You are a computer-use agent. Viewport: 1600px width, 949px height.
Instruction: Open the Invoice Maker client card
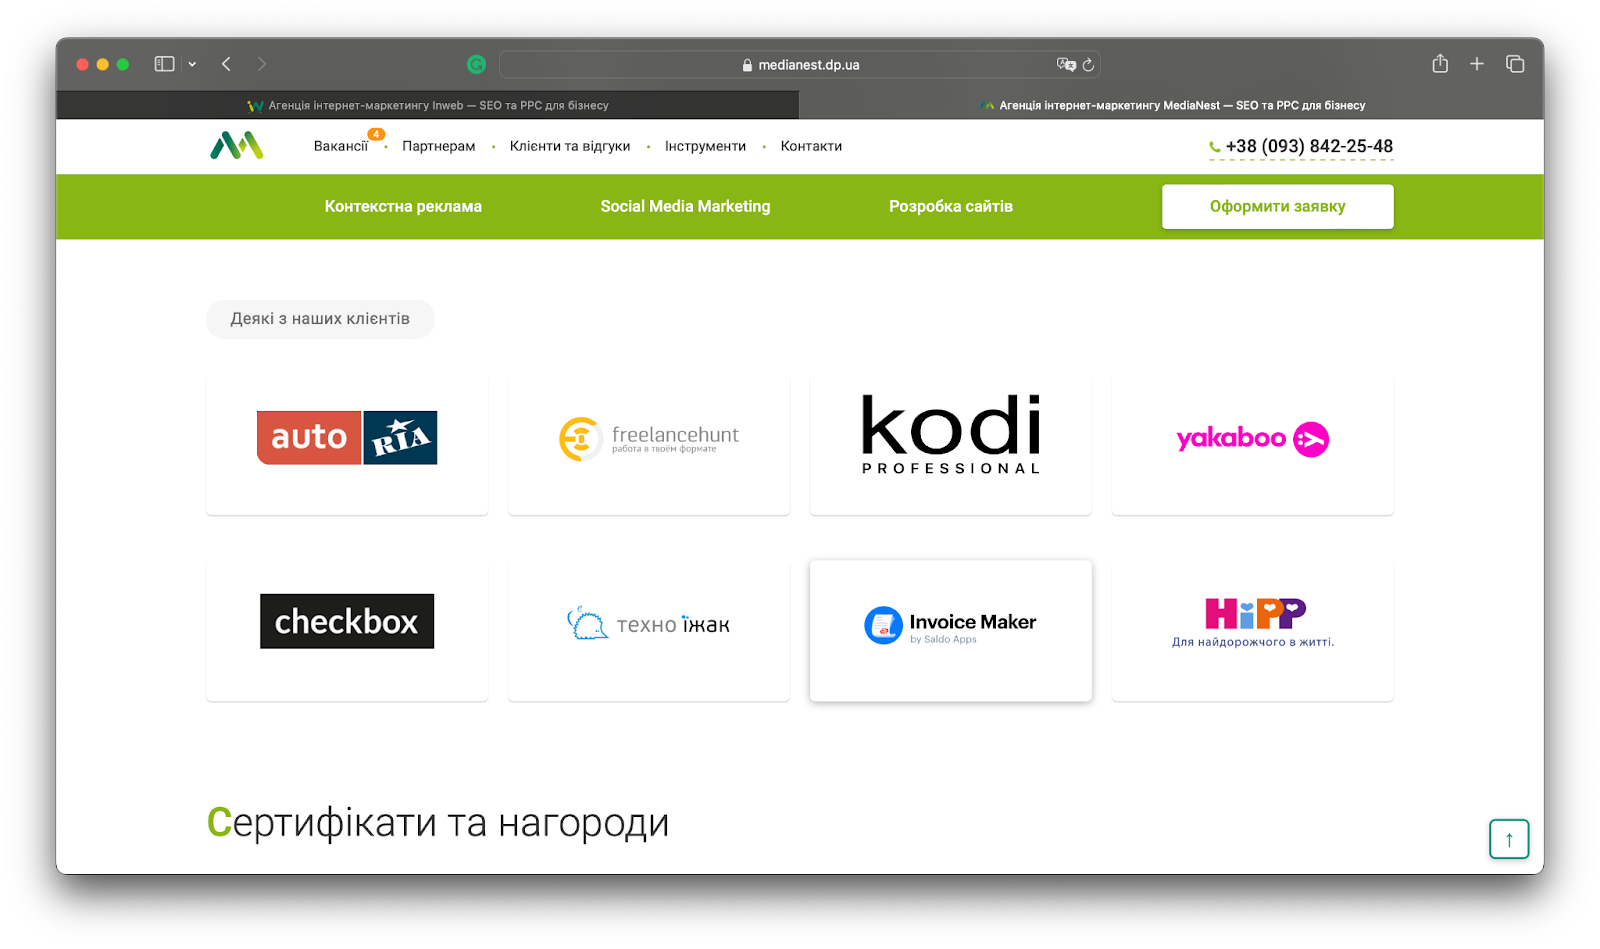click(951, 629)
